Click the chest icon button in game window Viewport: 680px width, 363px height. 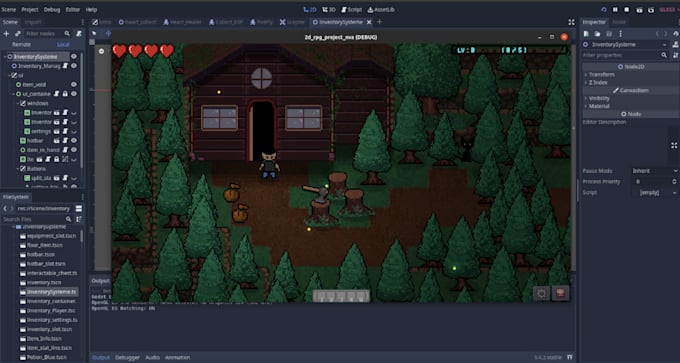[560, 294]
